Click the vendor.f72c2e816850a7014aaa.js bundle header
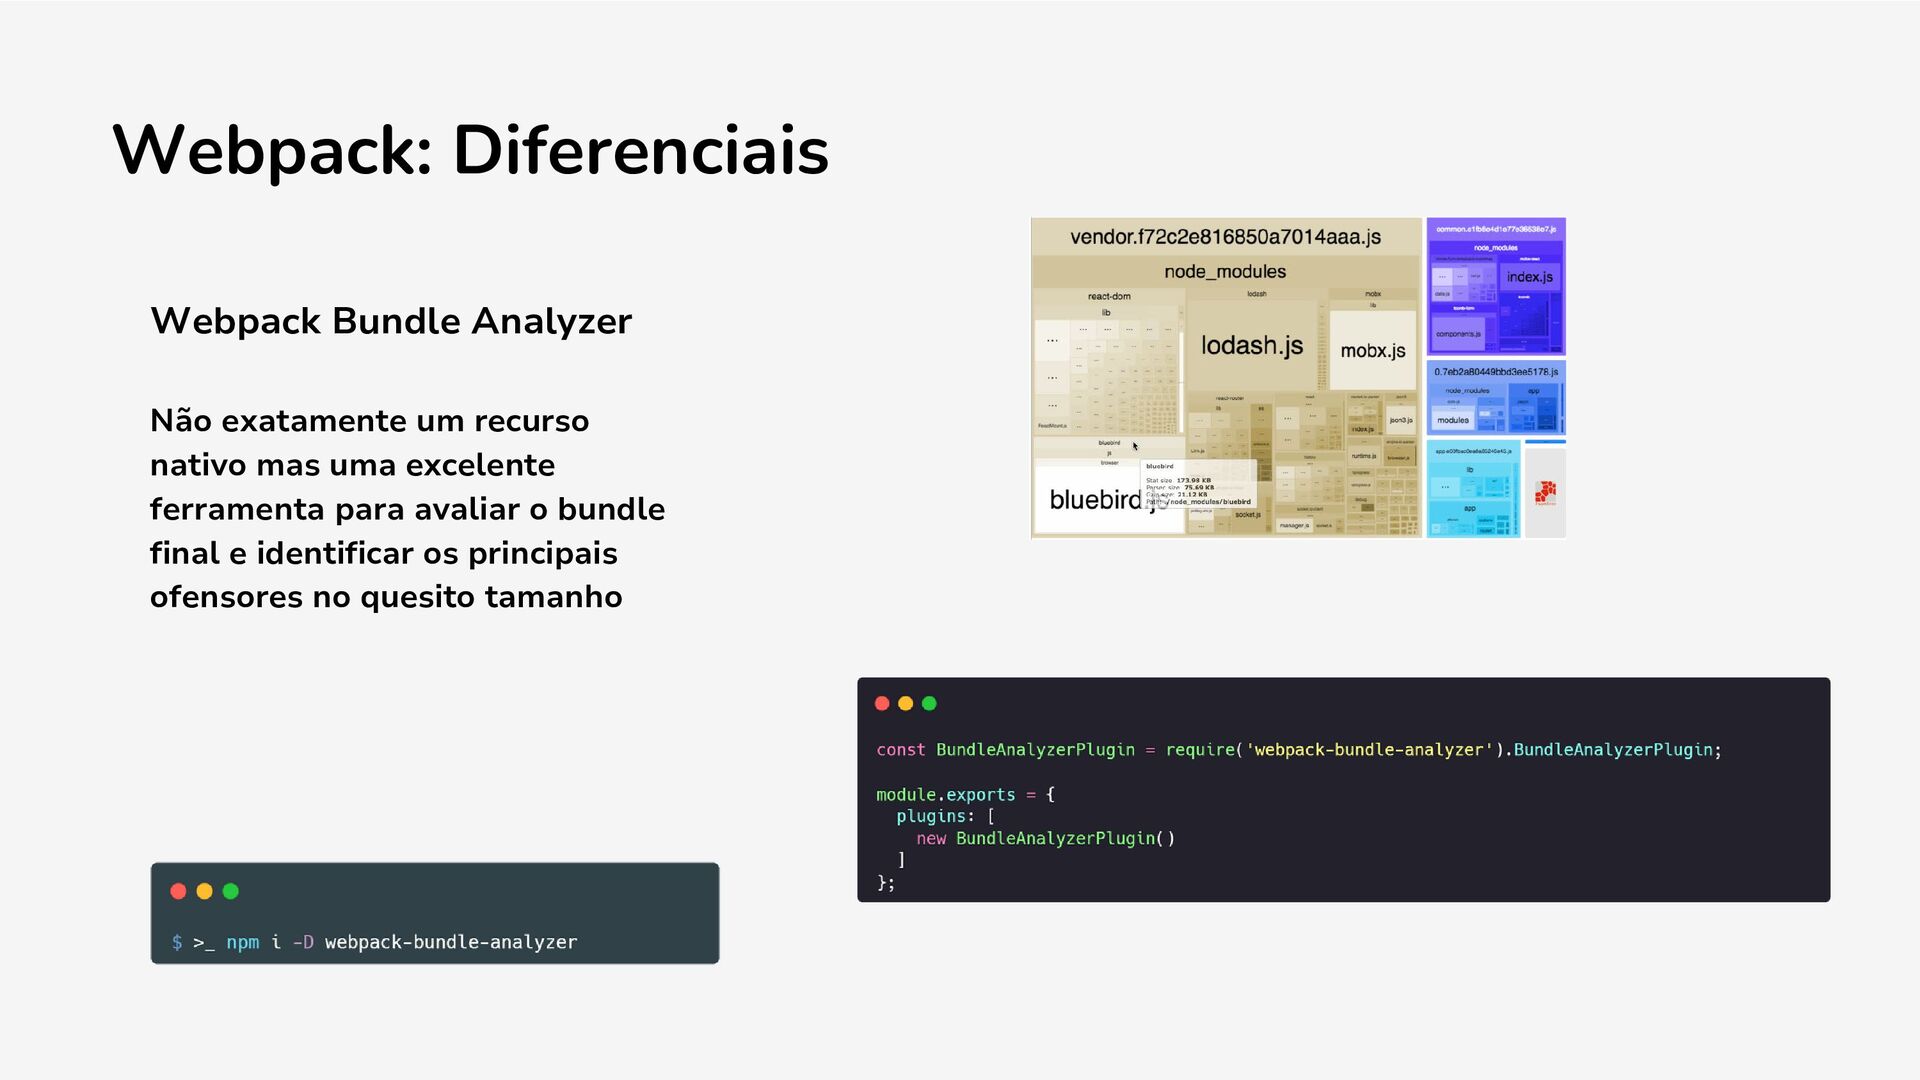1920x1080 pixels. (x=1225, y=237)
